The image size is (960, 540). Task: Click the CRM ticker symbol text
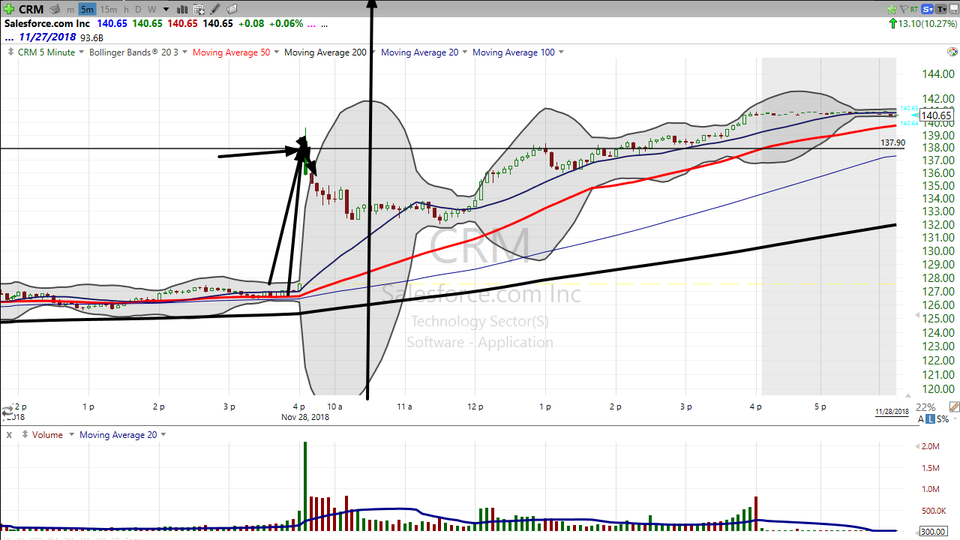click(x=31, y=9)
